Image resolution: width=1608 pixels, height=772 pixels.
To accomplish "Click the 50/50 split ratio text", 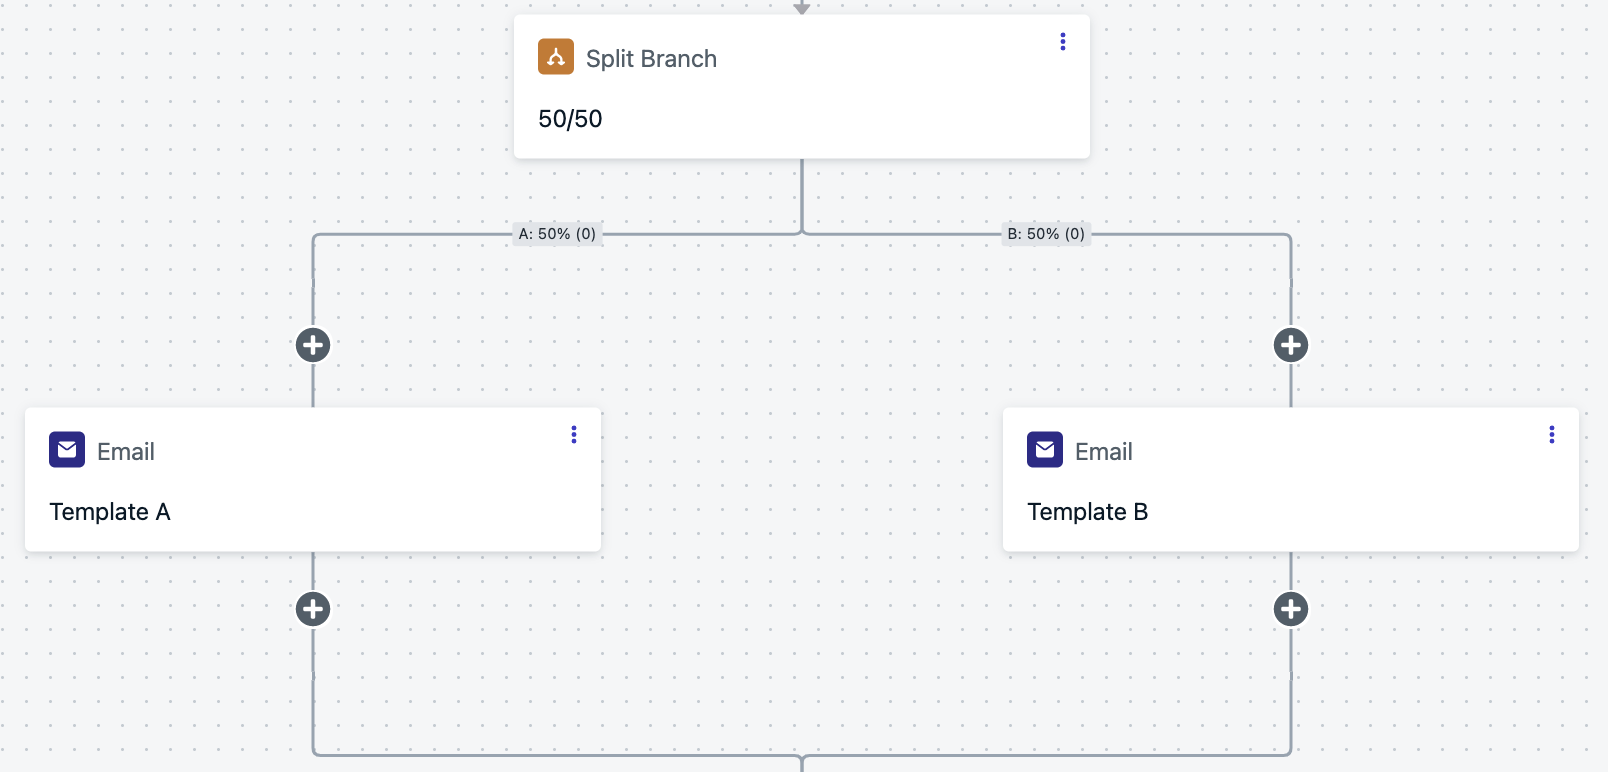I will click(570, 119).
